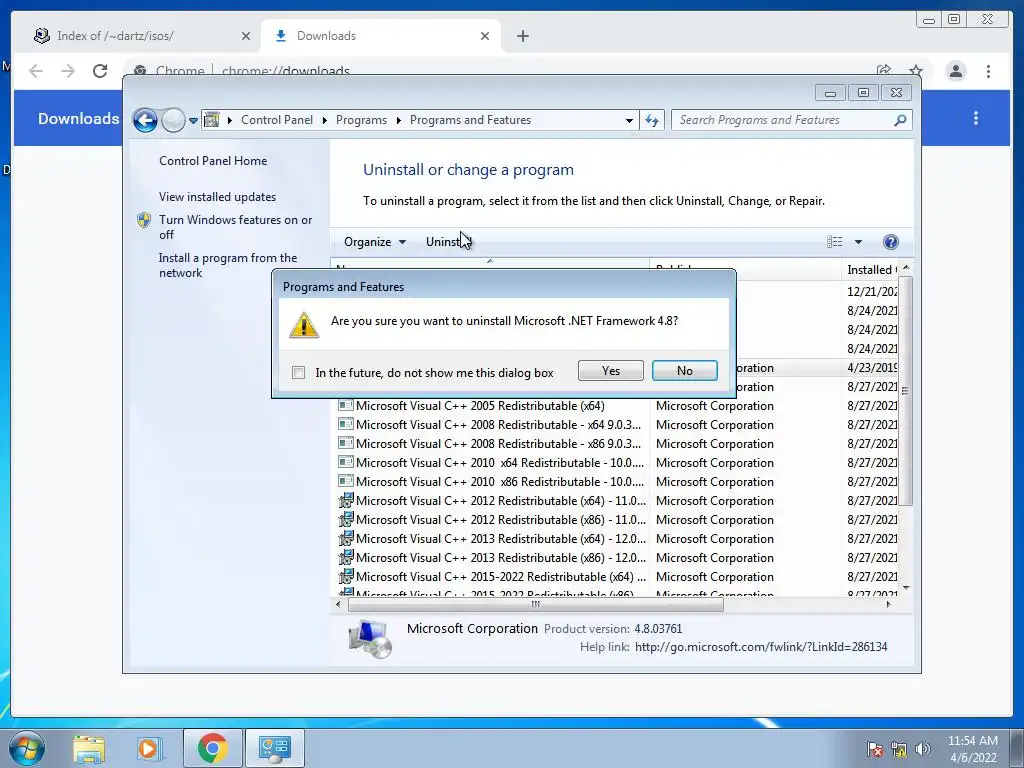The image size is (1024, 768).
Task: Reload the Chrome page
Action: (100, 71)
